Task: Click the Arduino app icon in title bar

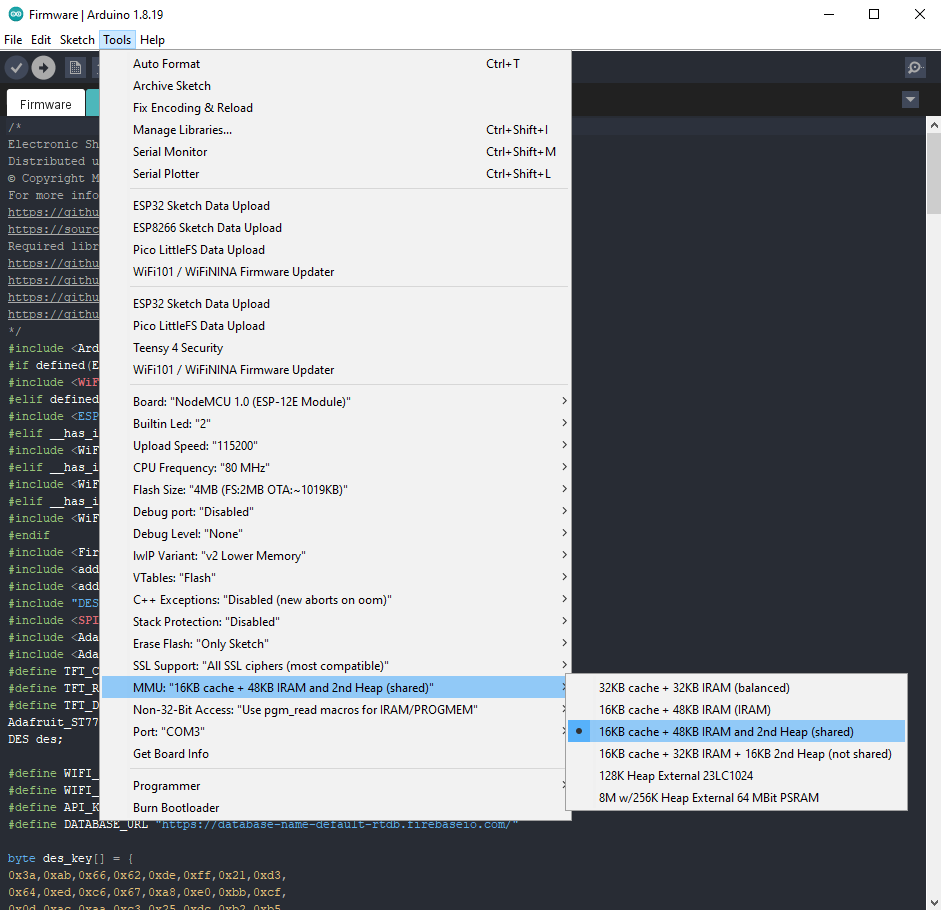Action: coord(16,14)
